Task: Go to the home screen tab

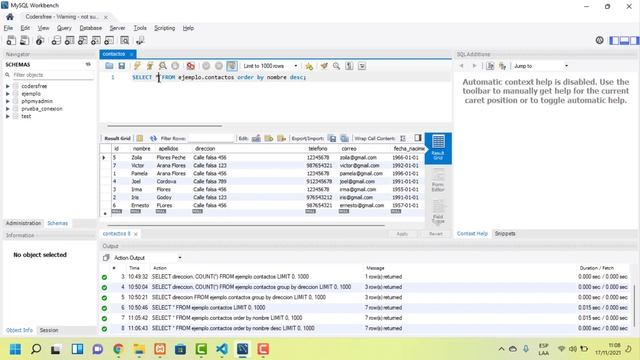Action: point(10,17)
